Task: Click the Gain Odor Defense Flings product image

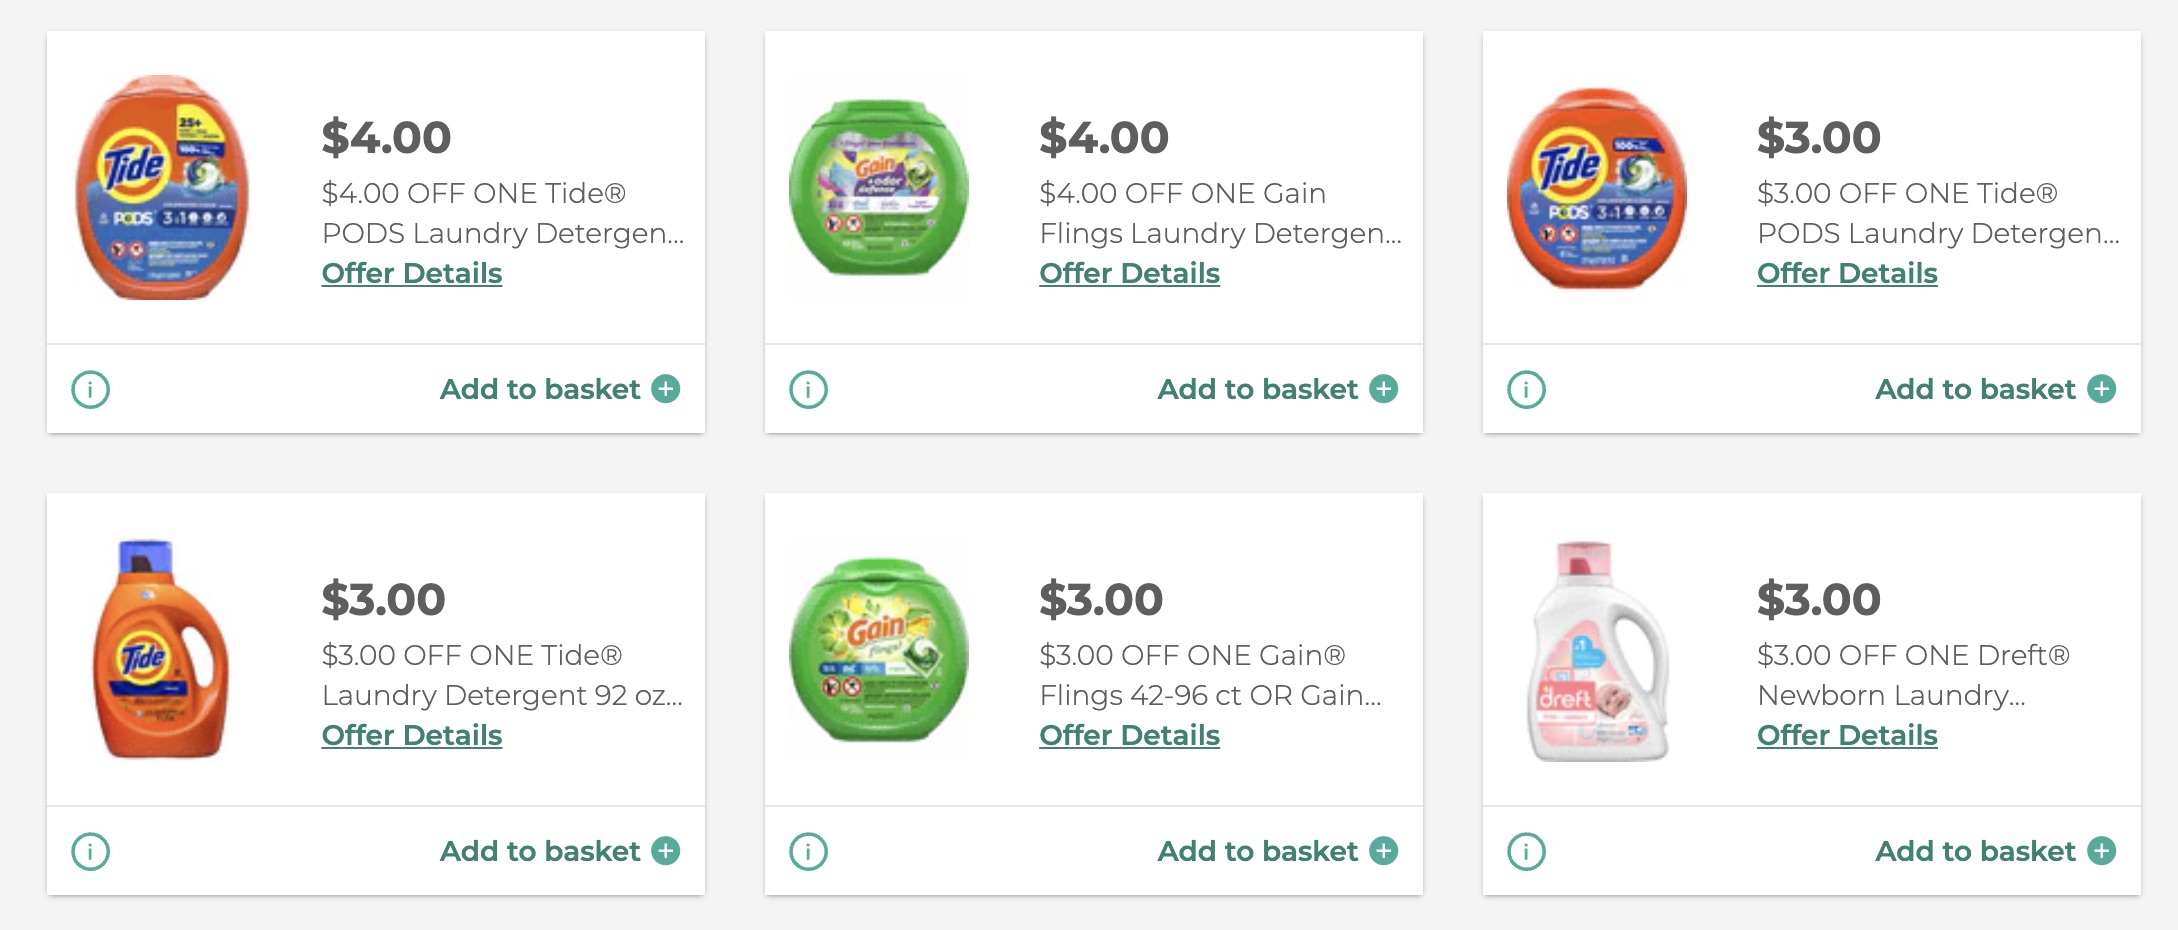Action: coord(878,187)
